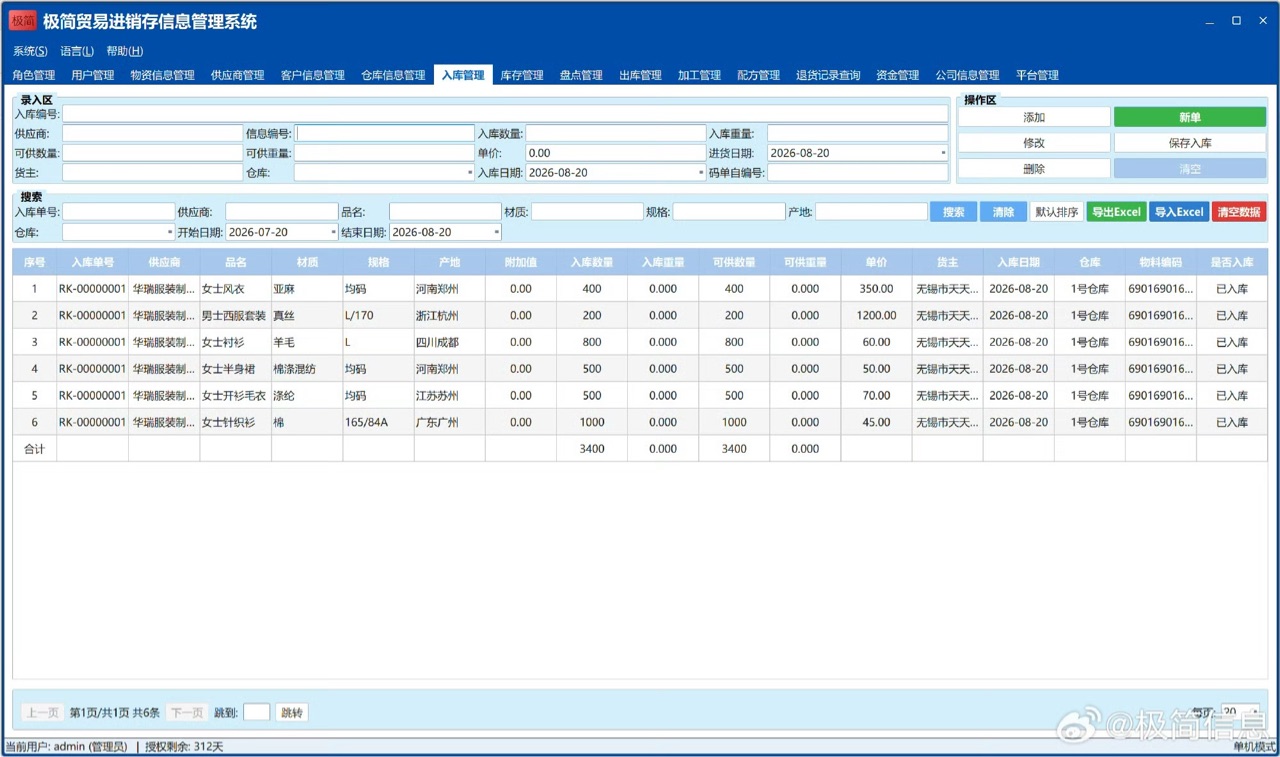Open the 帮助(H) menu

coord(125,51)
